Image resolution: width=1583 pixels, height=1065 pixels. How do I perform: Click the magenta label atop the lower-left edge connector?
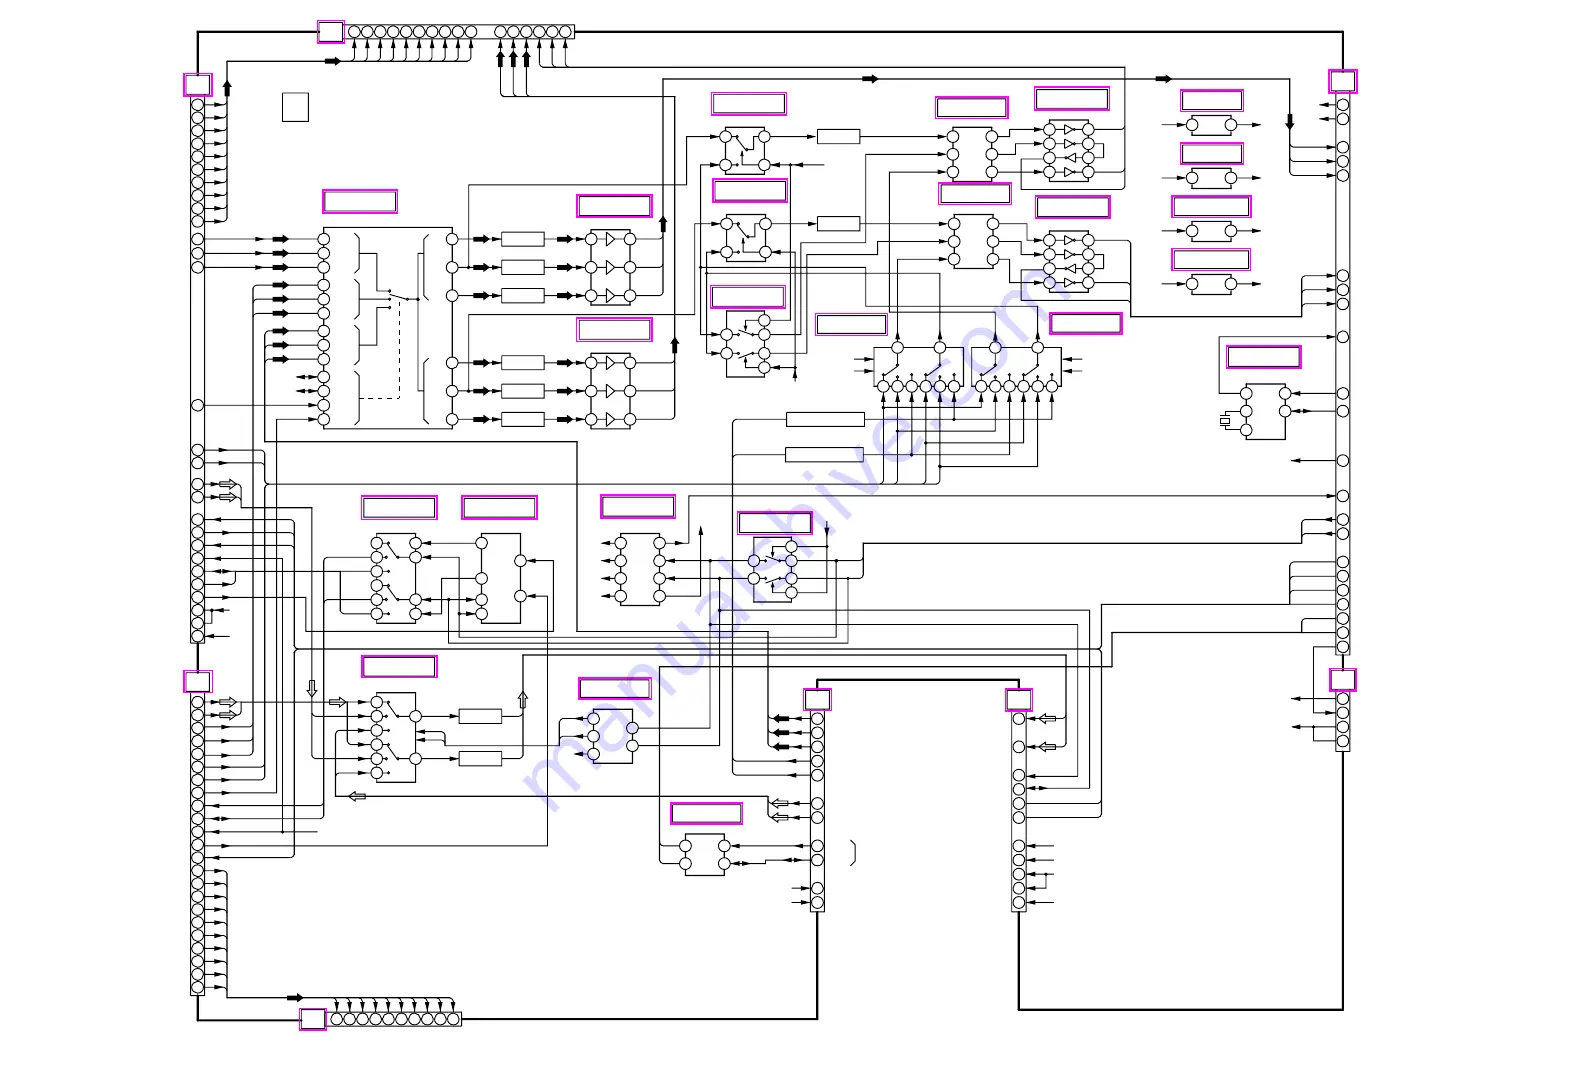pyautogui.click(x=198, y=681)
